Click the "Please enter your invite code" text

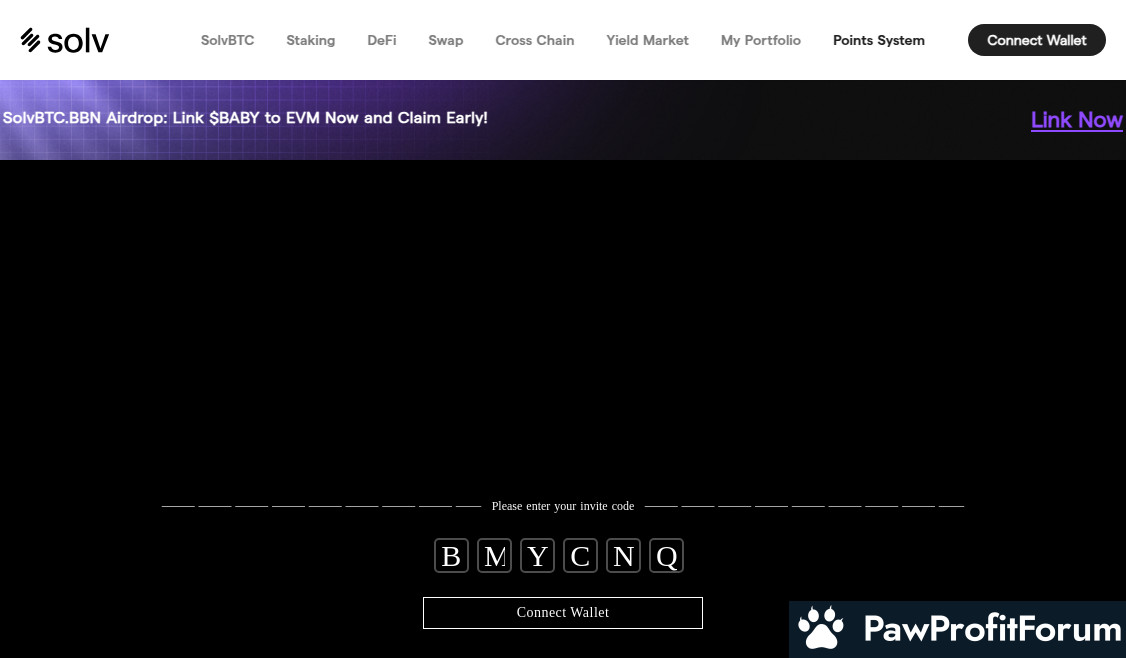pos(563,506)
